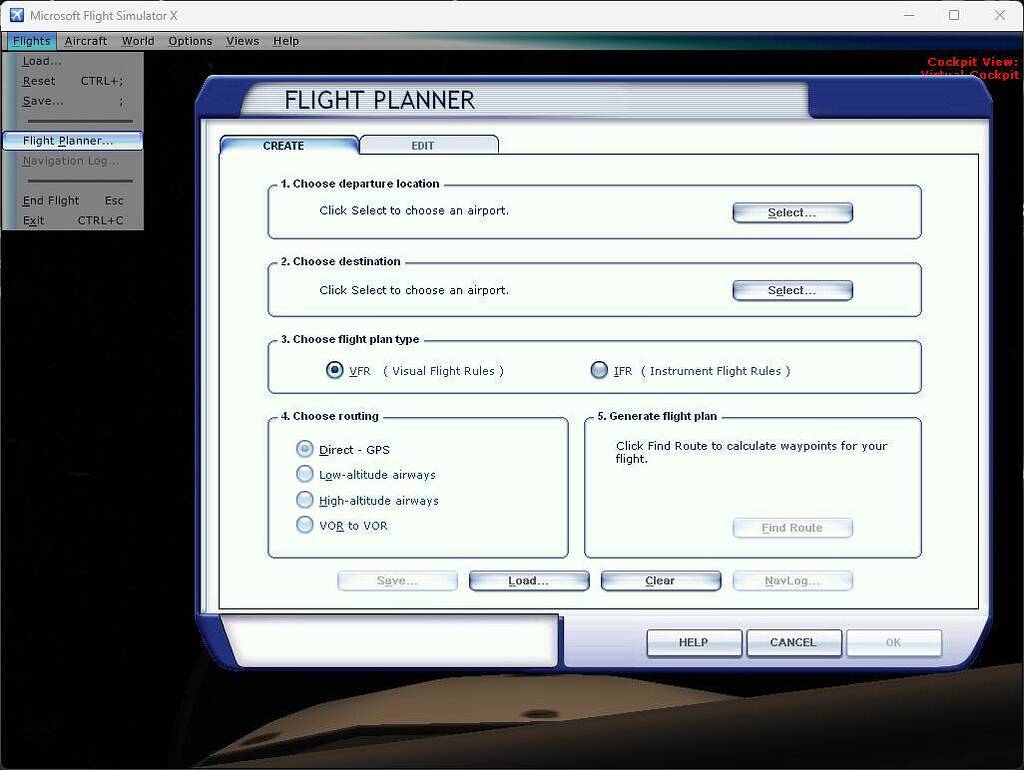The height and width of the screenshot is (770, 1024).
Task: Open the World menu
Action: pyautogui.click(x=137, y=41)
